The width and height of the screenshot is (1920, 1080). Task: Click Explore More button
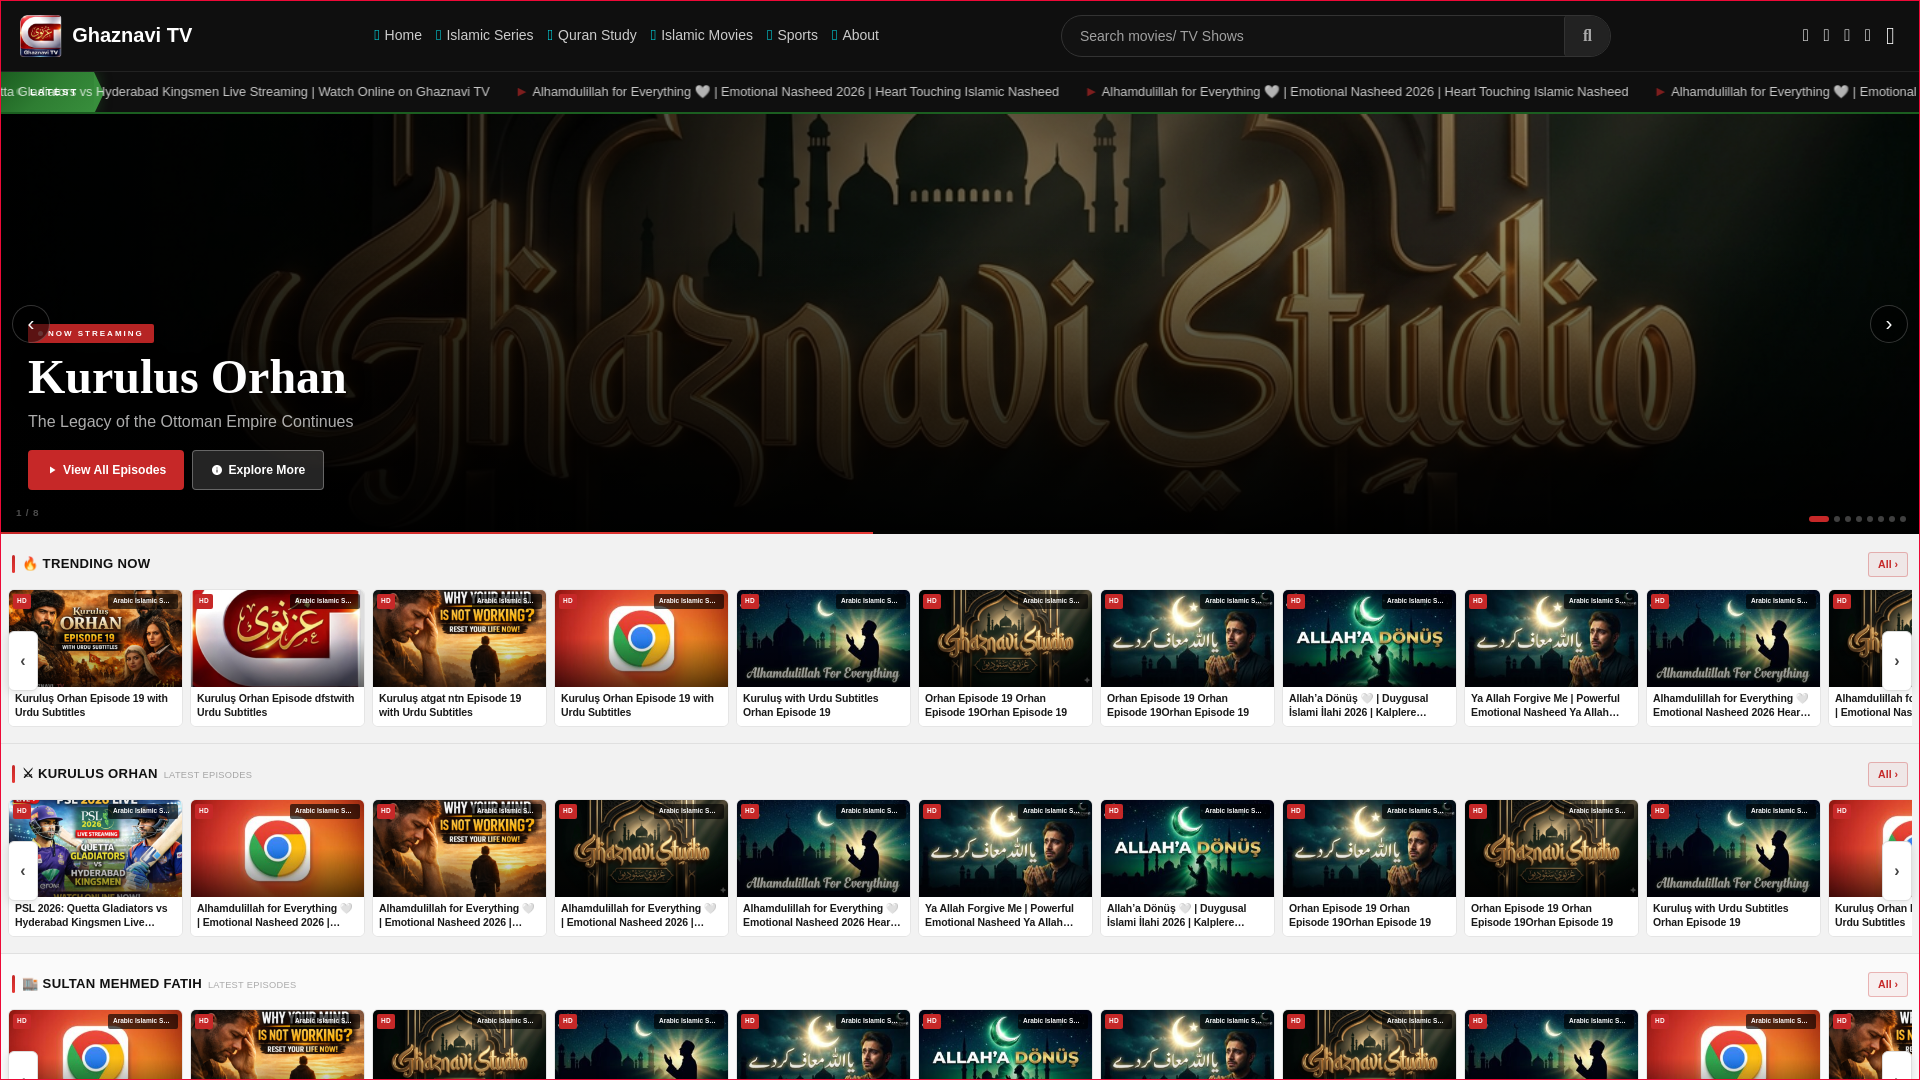[x=258, y=470]
